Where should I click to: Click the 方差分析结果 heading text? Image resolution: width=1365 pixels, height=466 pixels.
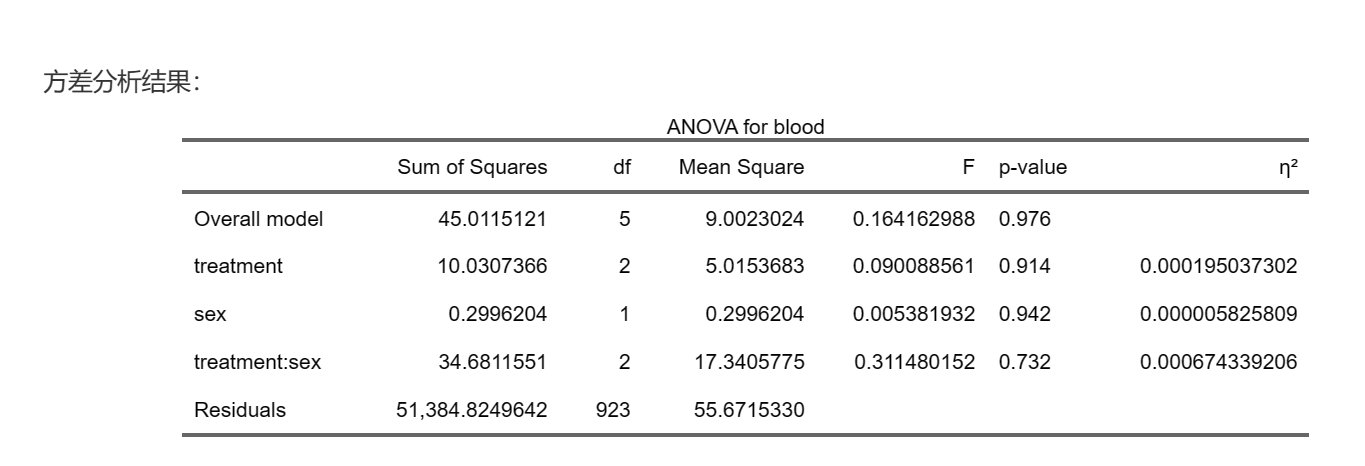click(121, 83)
